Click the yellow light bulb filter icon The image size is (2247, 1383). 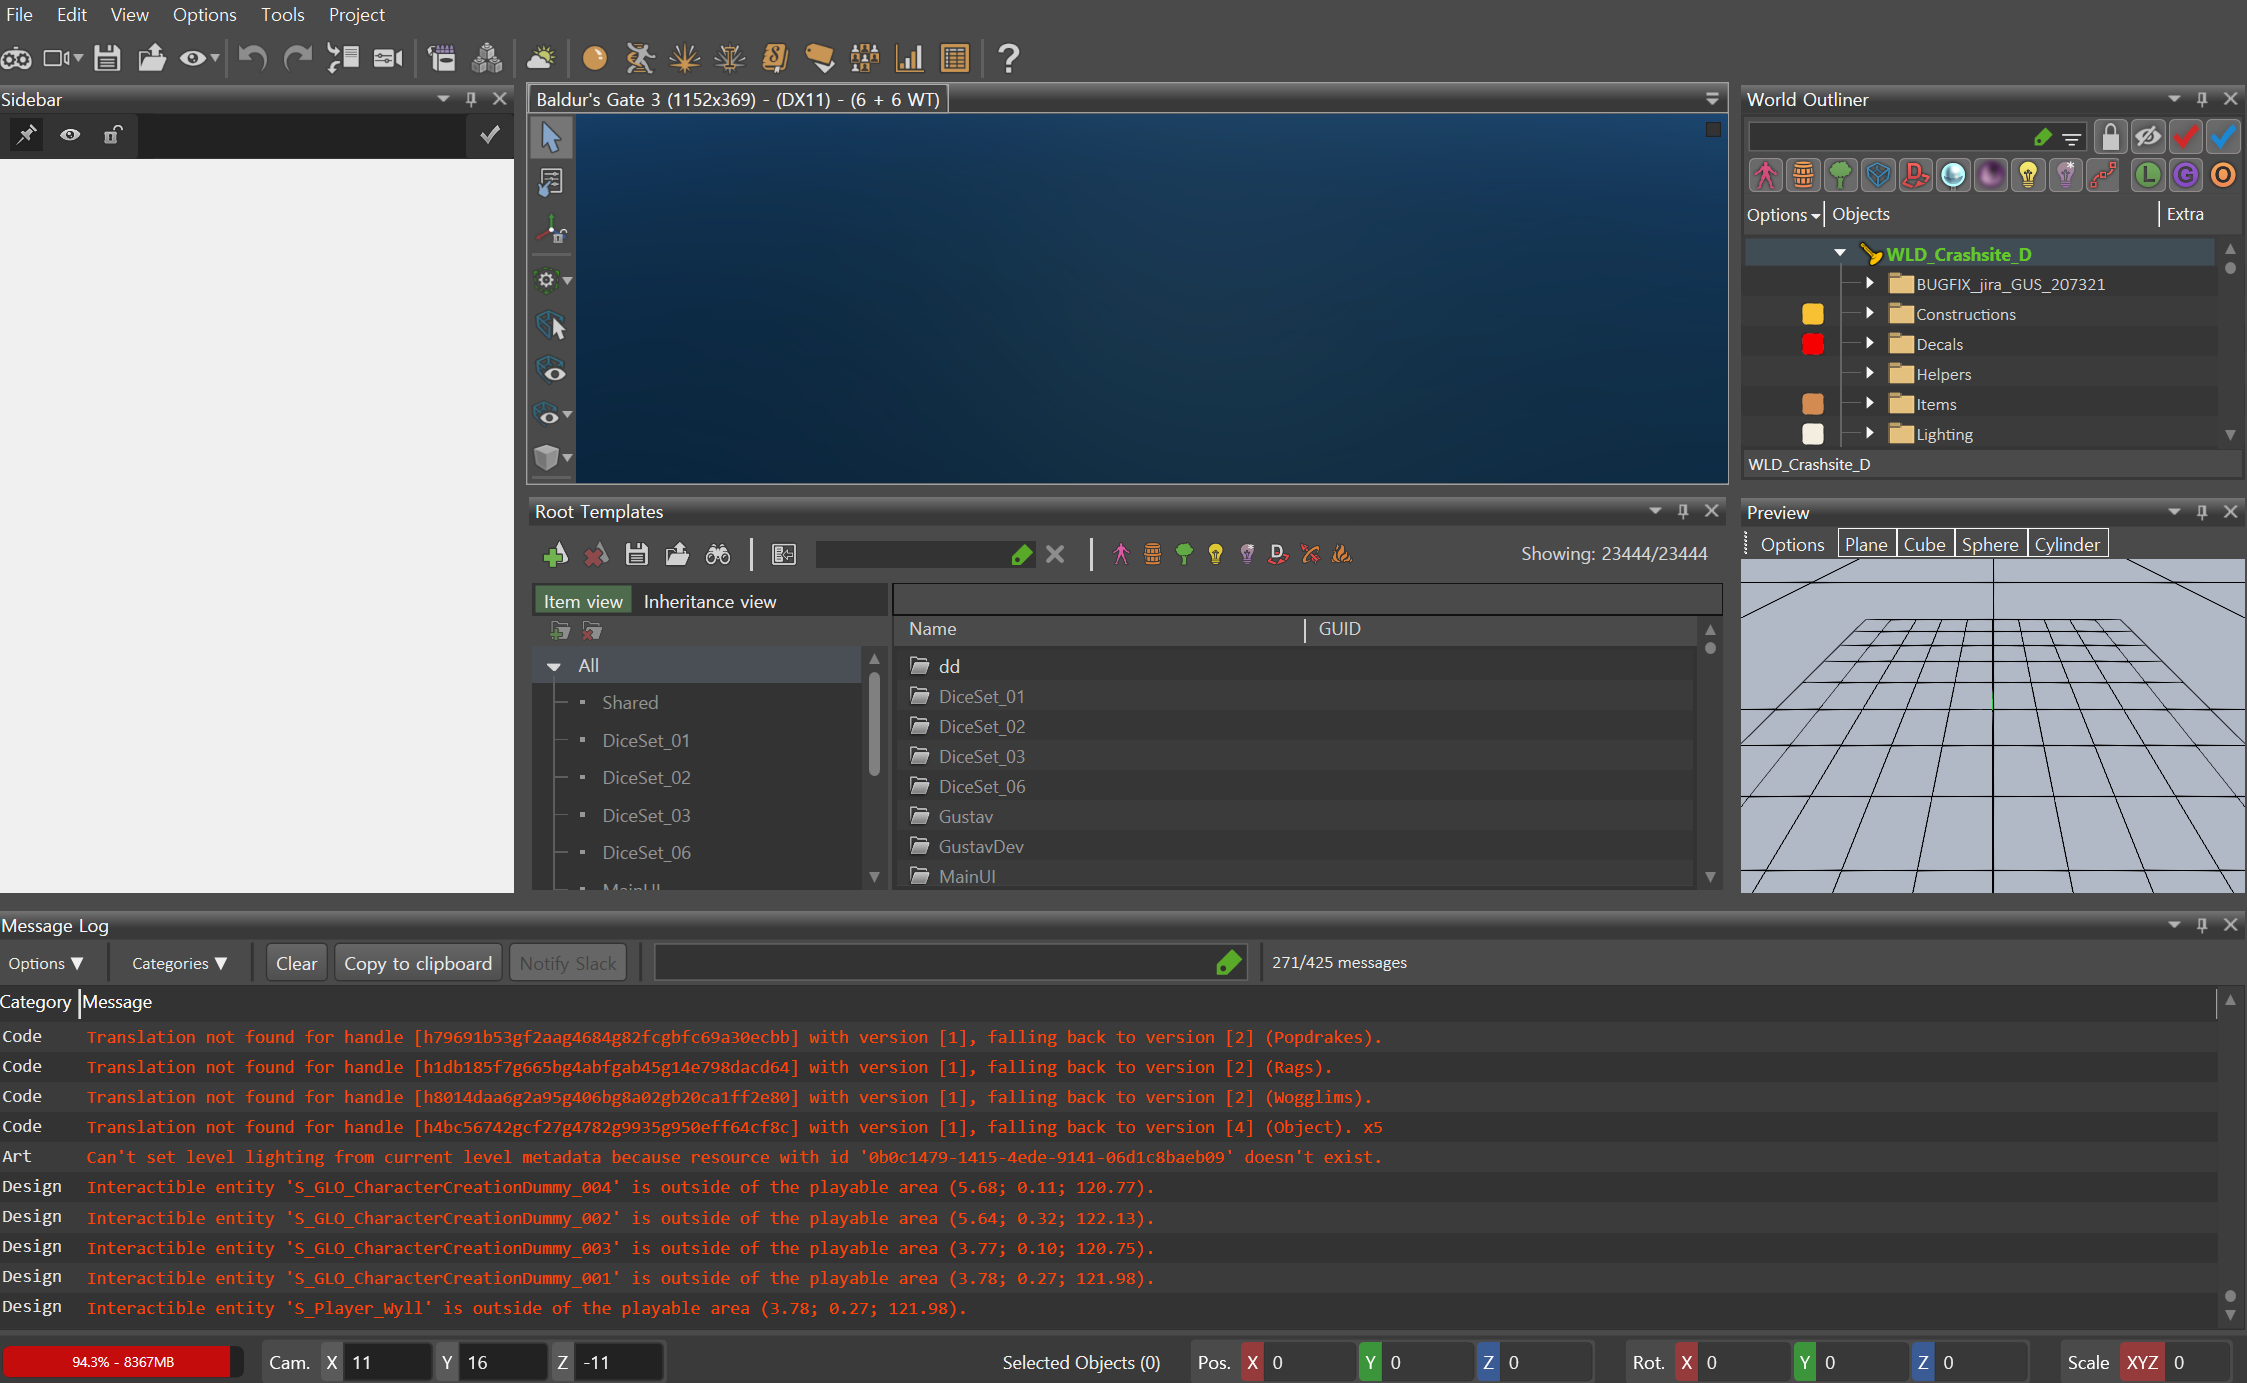pos(2027,175)
